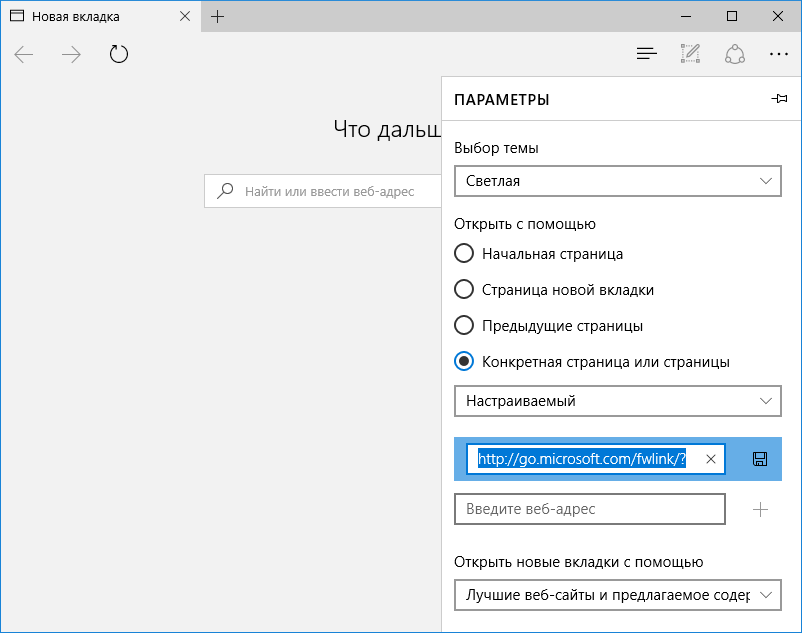Open the Share icon in toolbar
802x633 pixels.
tap(735, 54)
